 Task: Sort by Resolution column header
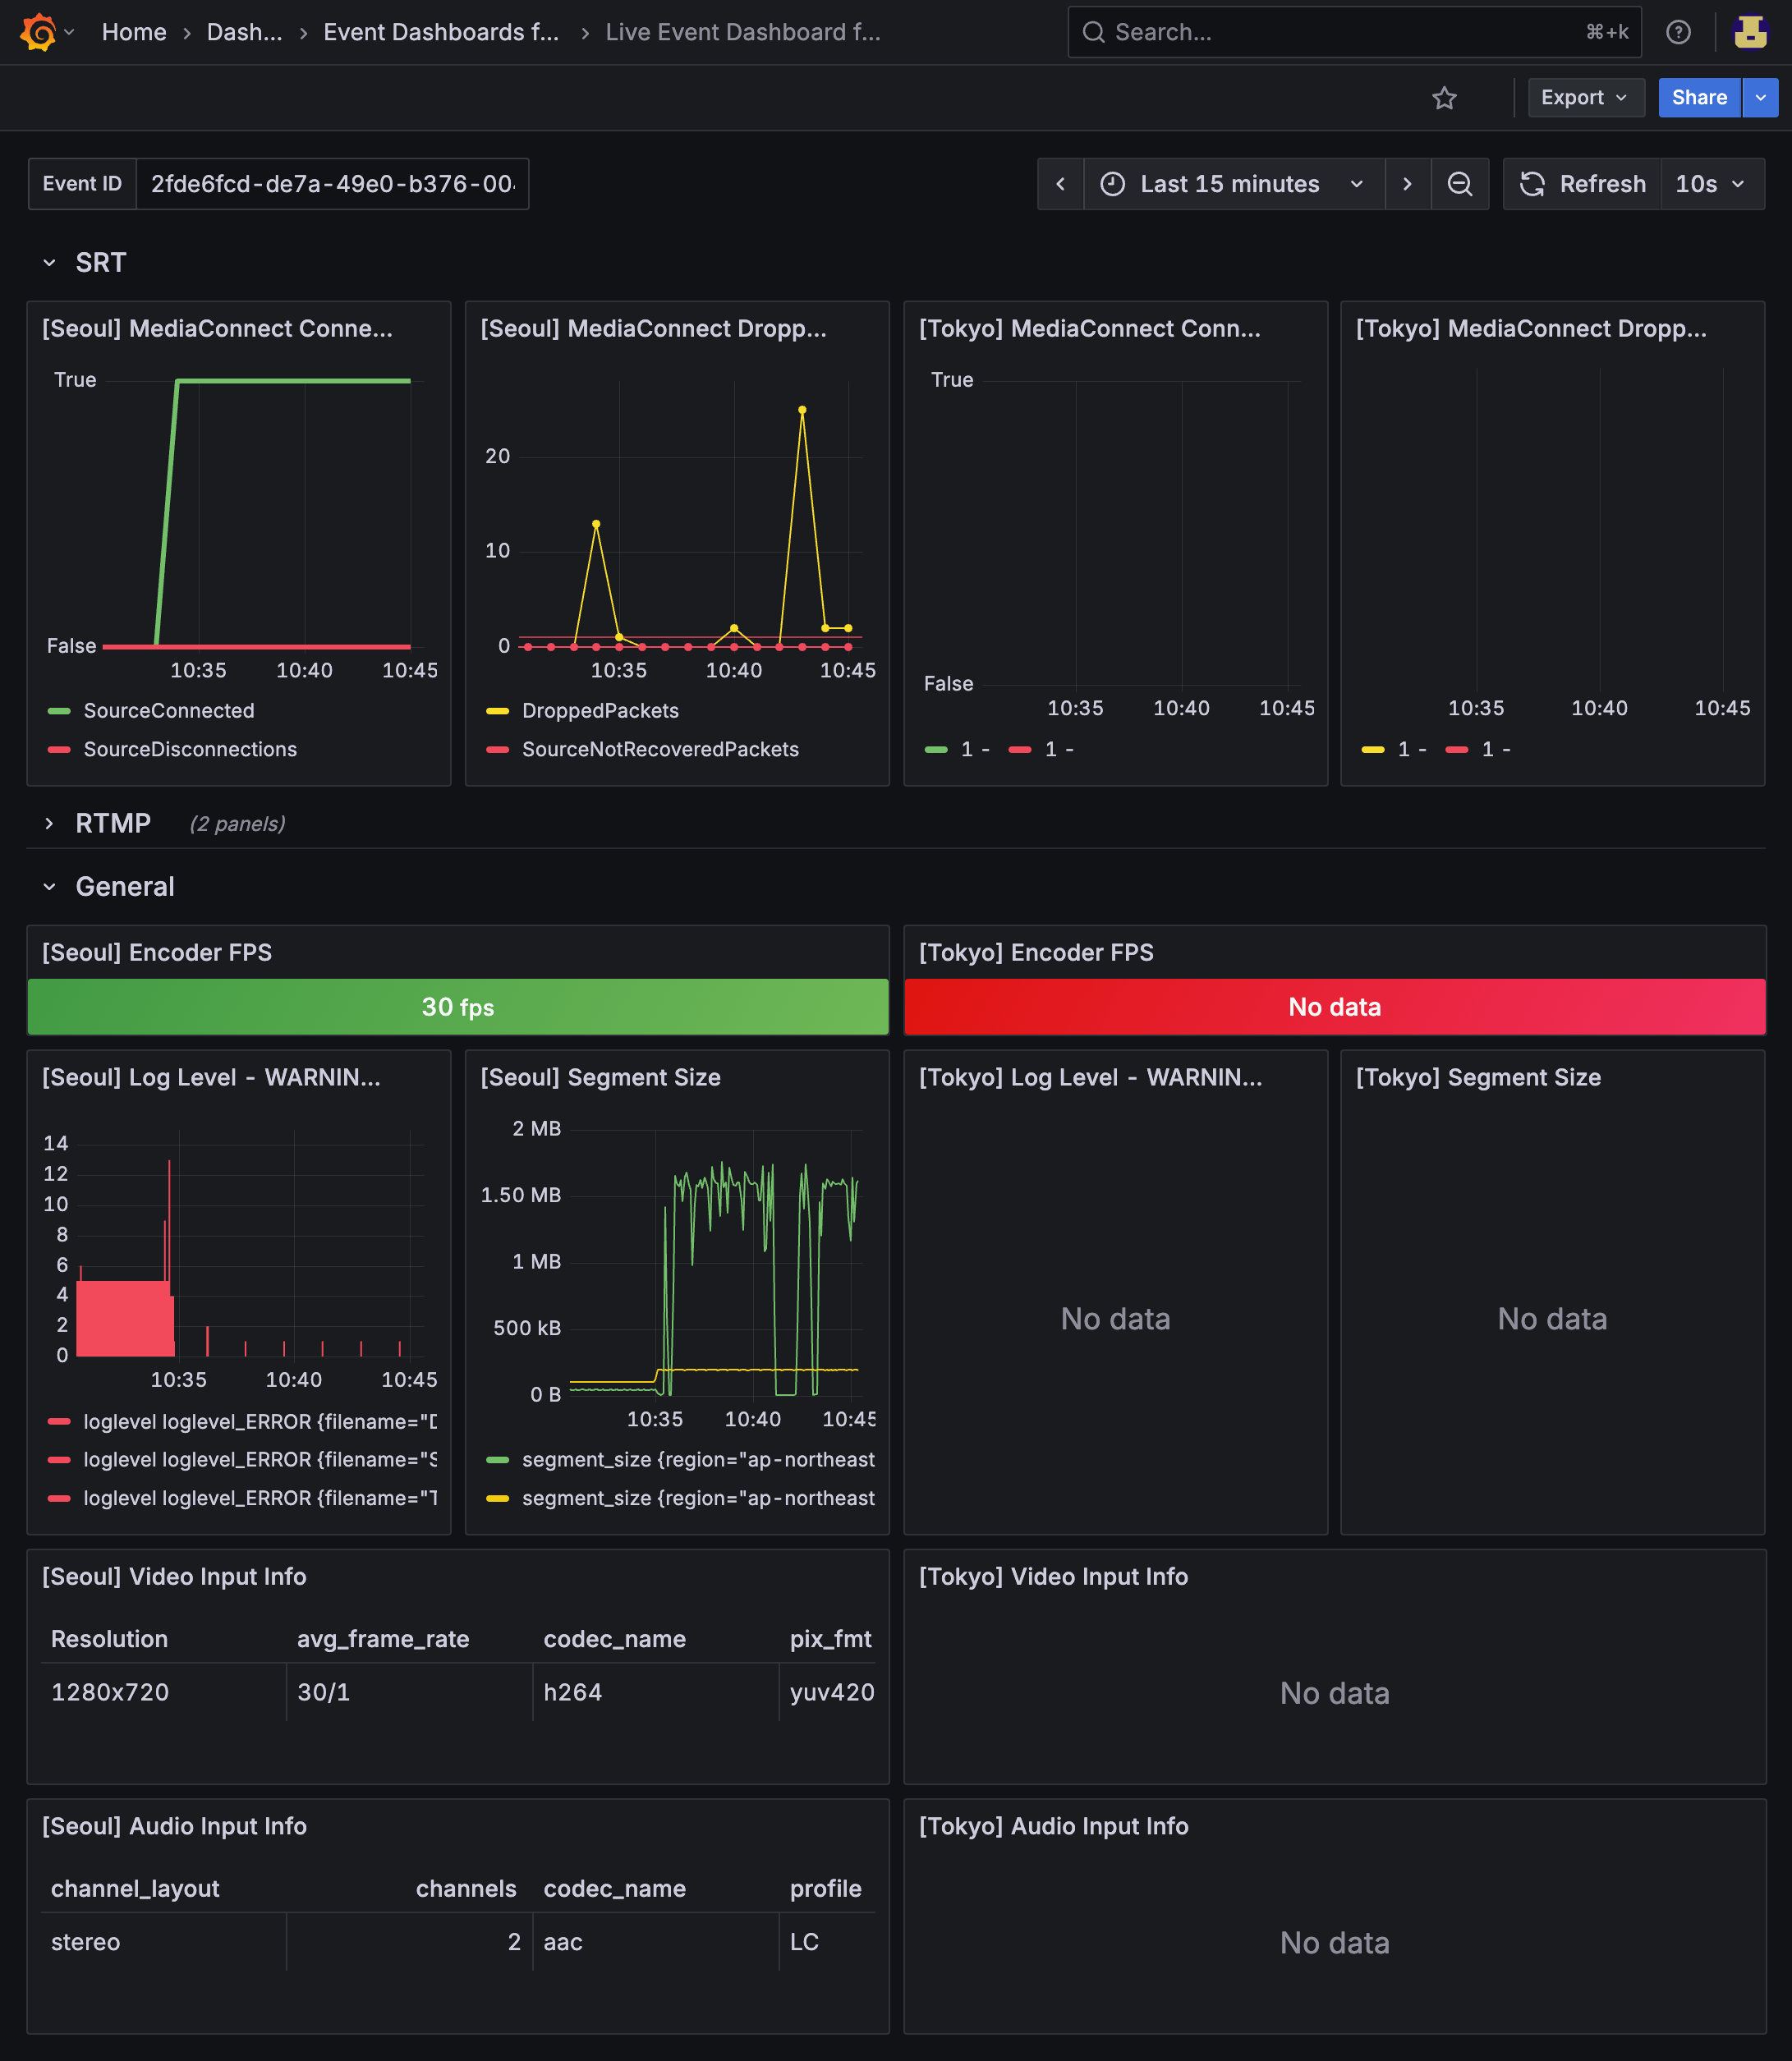(109, 1640)
